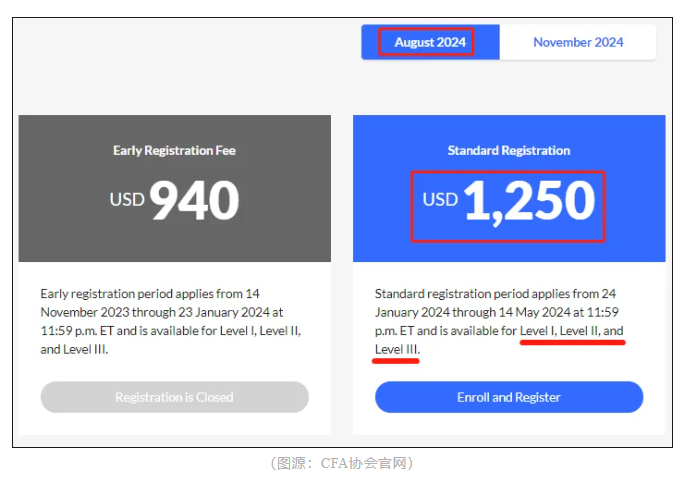Click the USD label beside 940
The height and width of the screenshot is (478, 683).
127,200
